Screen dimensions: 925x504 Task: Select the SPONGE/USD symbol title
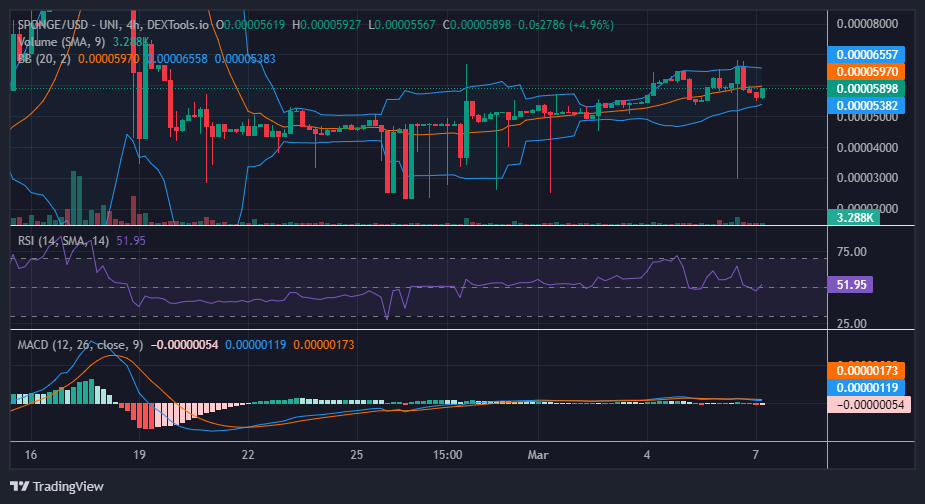pyautogui.click(x=54, y=25)
